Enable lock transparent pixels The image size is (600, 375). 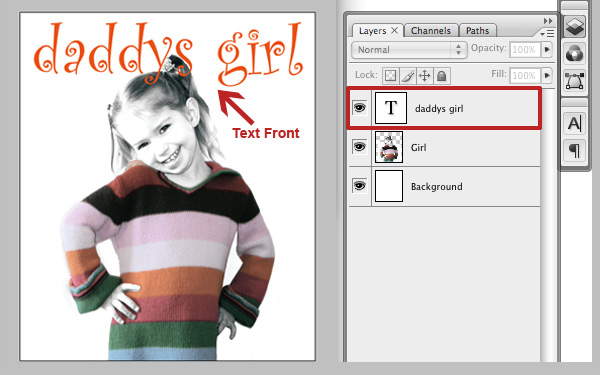[390, 75]
